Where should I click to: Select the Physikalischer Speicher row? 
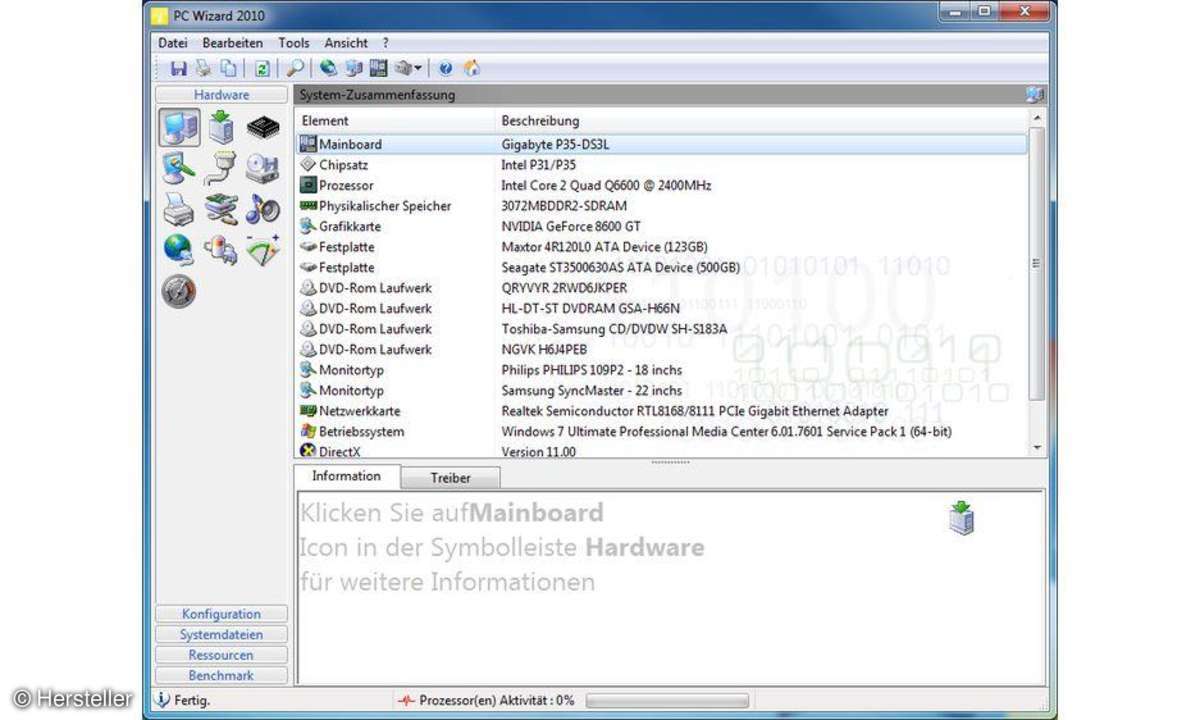[661, 206]
